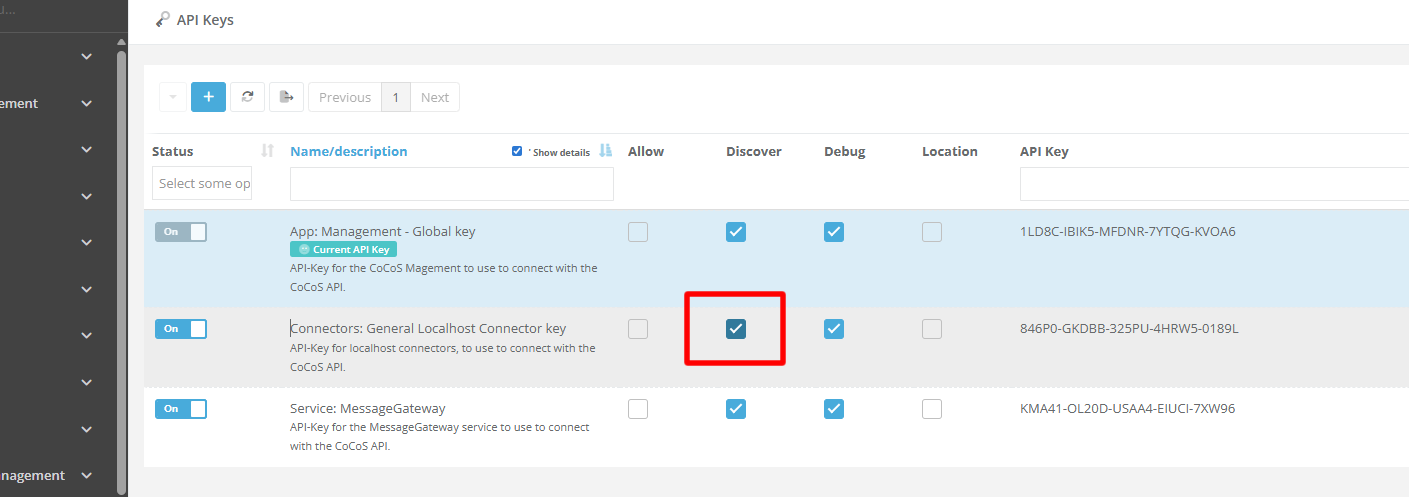Click the Location column header
Viewport: 1409px width, 497px height.
950,151
